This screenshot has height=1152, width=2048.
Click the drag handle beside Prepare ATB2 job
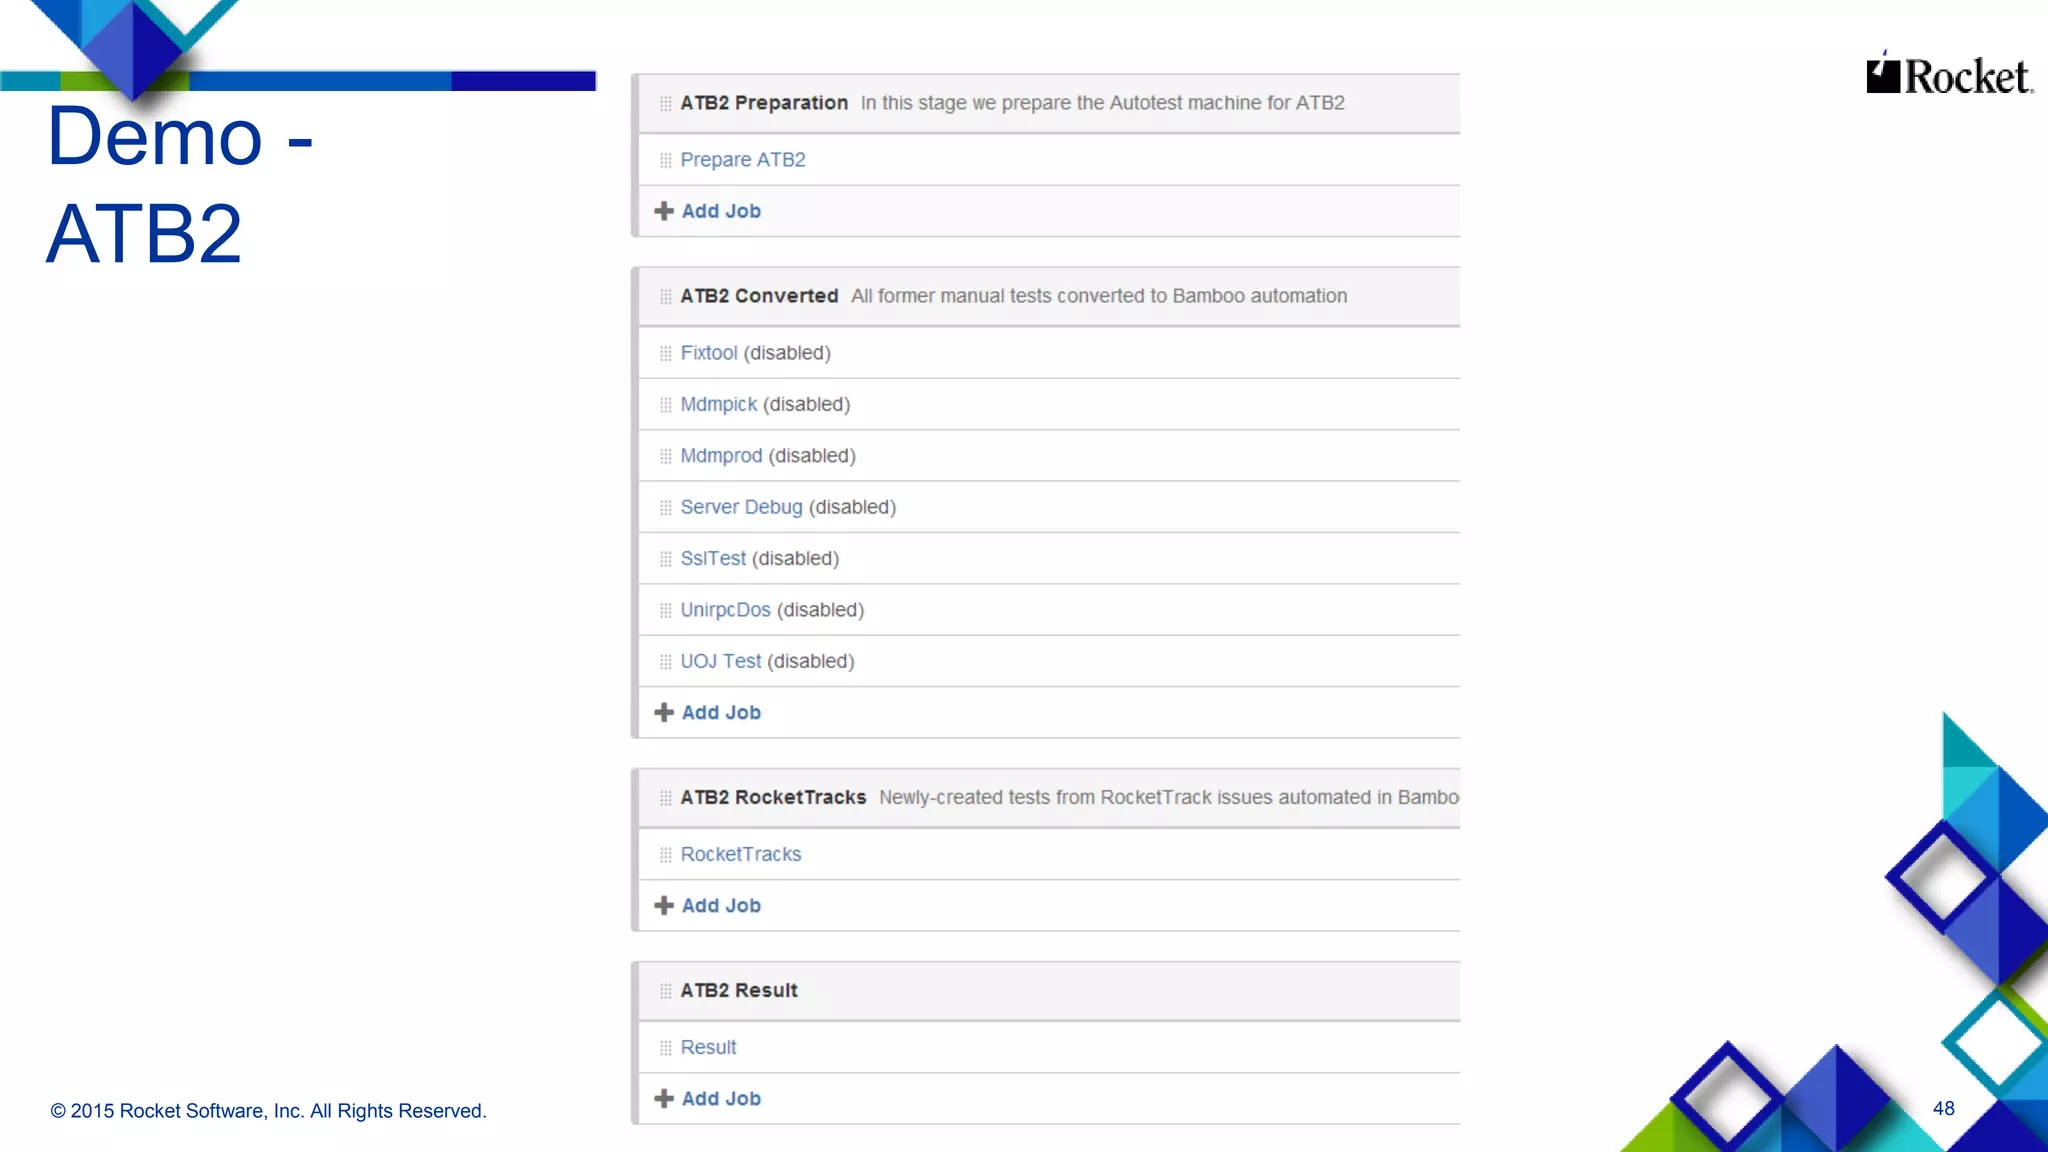[665, 160]
